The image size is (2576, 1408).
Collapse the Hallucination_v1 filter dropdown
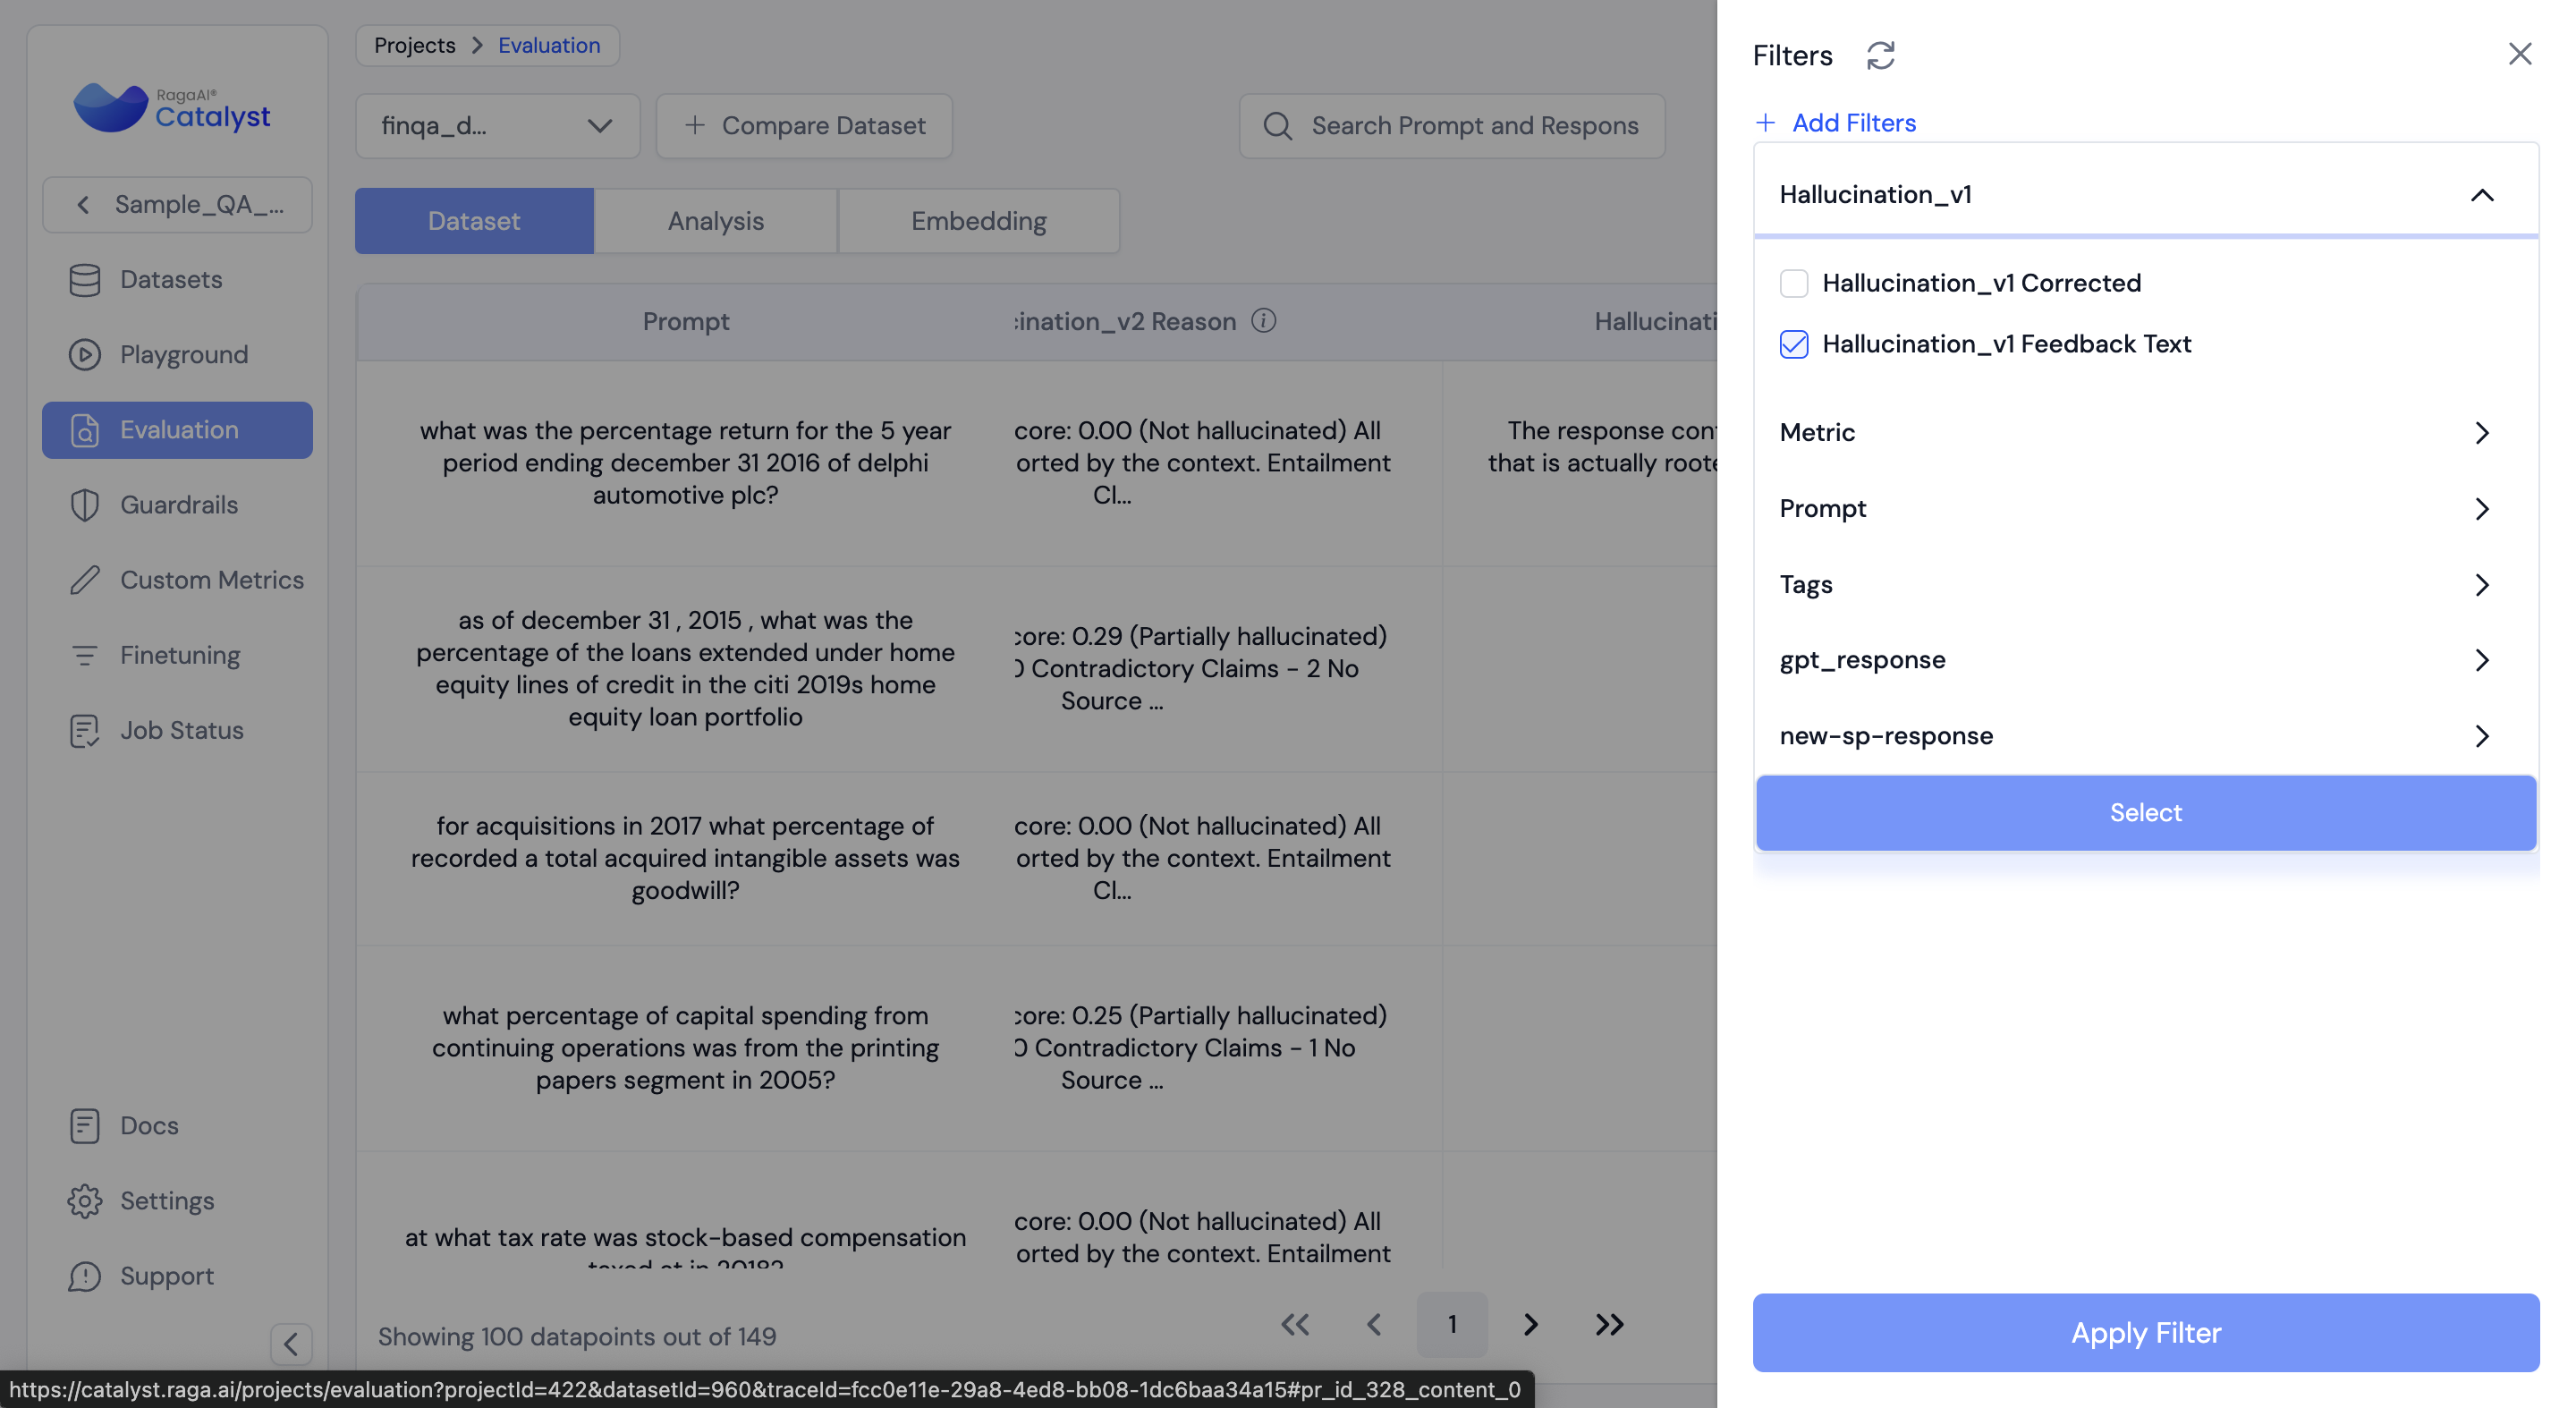[2482, 195]
